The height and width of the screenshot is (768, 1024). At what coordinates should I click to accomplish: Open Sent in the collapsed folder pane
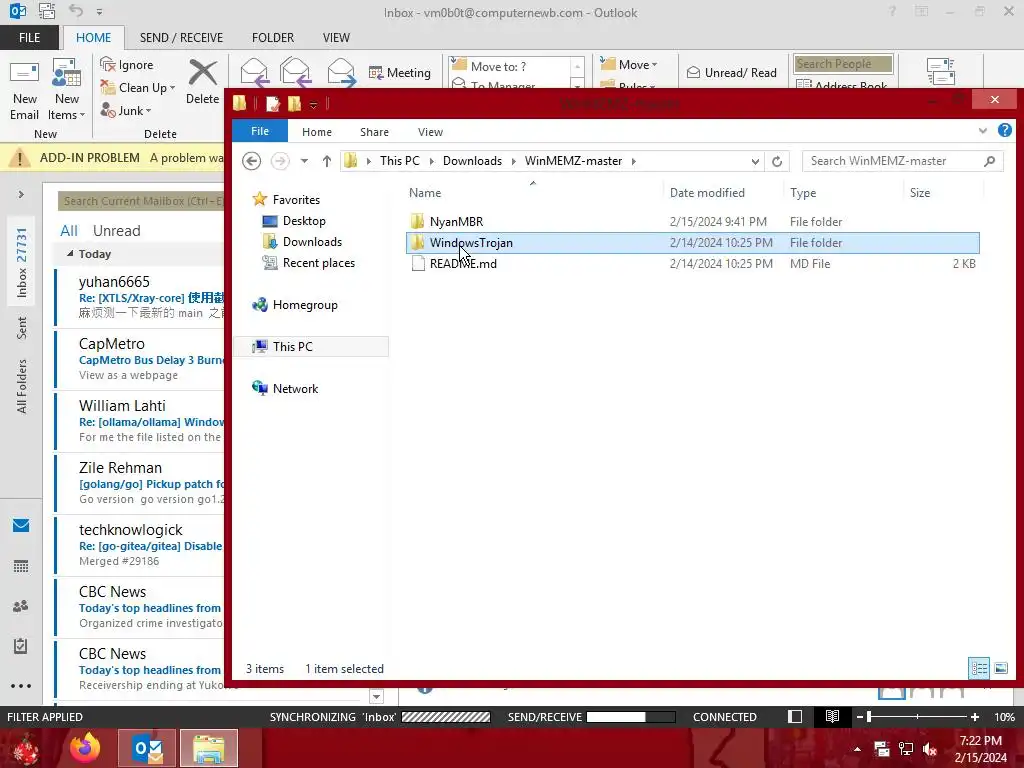(22, 328)
